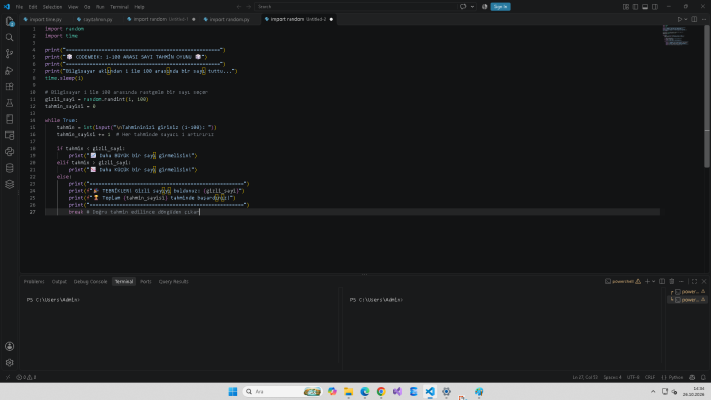The height and width of the screenshot is (400, 711).
Task: Open run options dropdown beside play icon
Action: tap(686, 20)
